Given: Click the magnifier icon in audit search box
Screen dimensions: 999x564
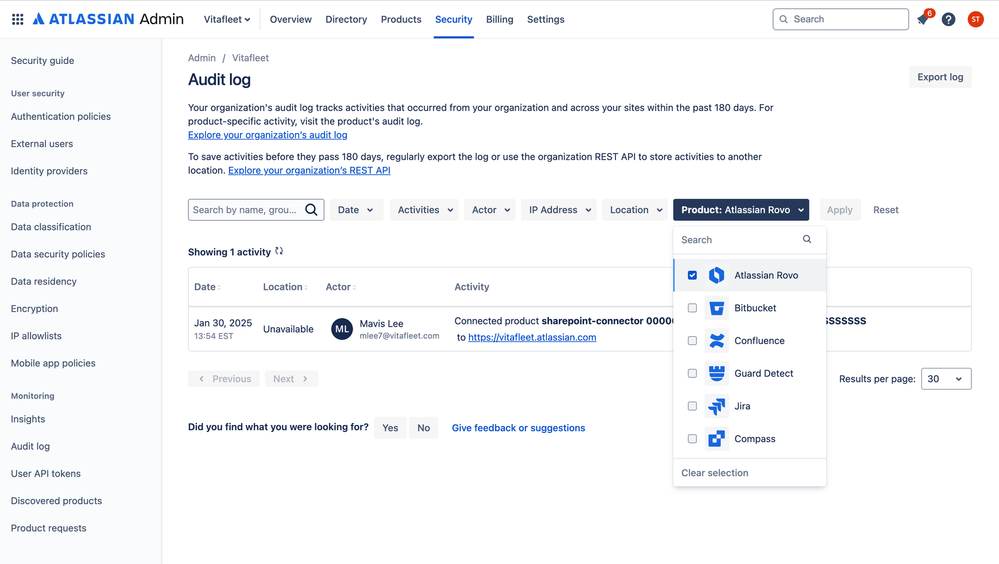Looking at the screenshot, I should click(x=311, y=210).
